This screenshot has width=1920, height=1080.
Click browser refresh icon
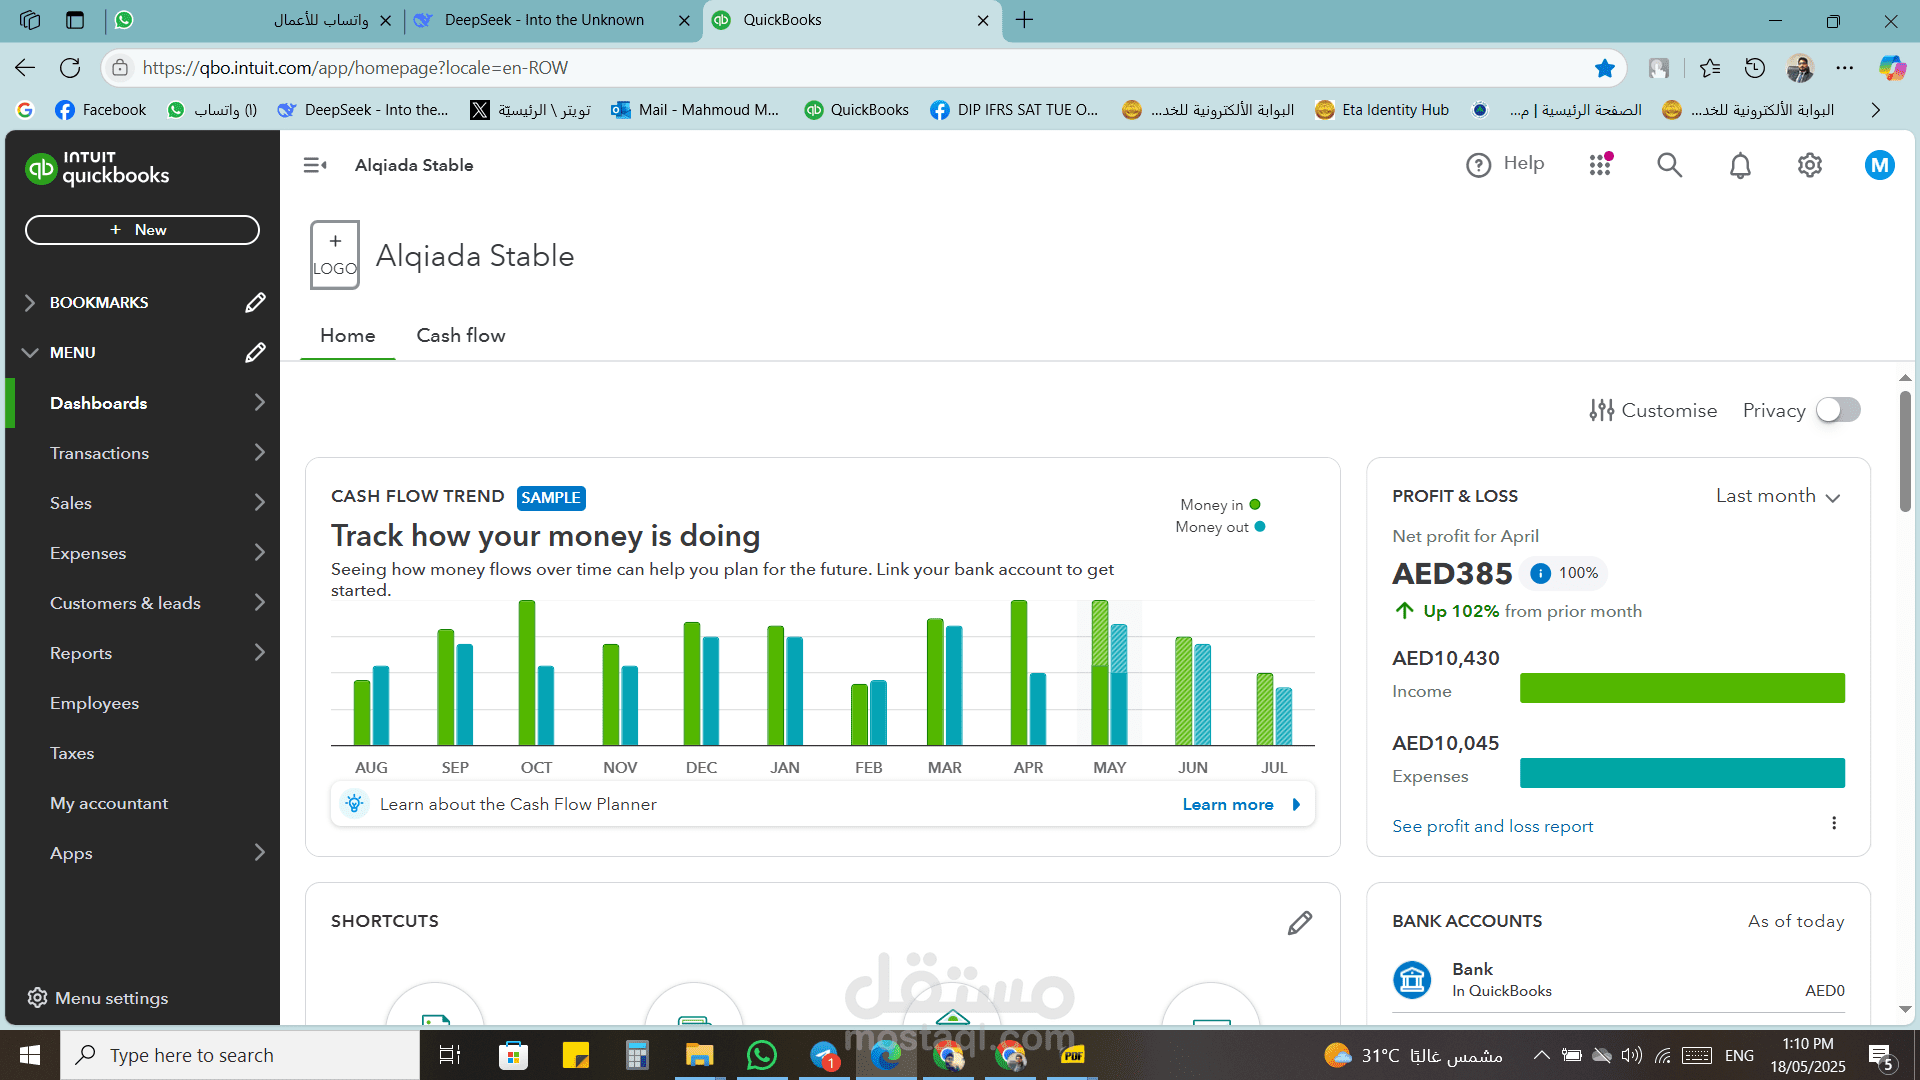(70, 68)
